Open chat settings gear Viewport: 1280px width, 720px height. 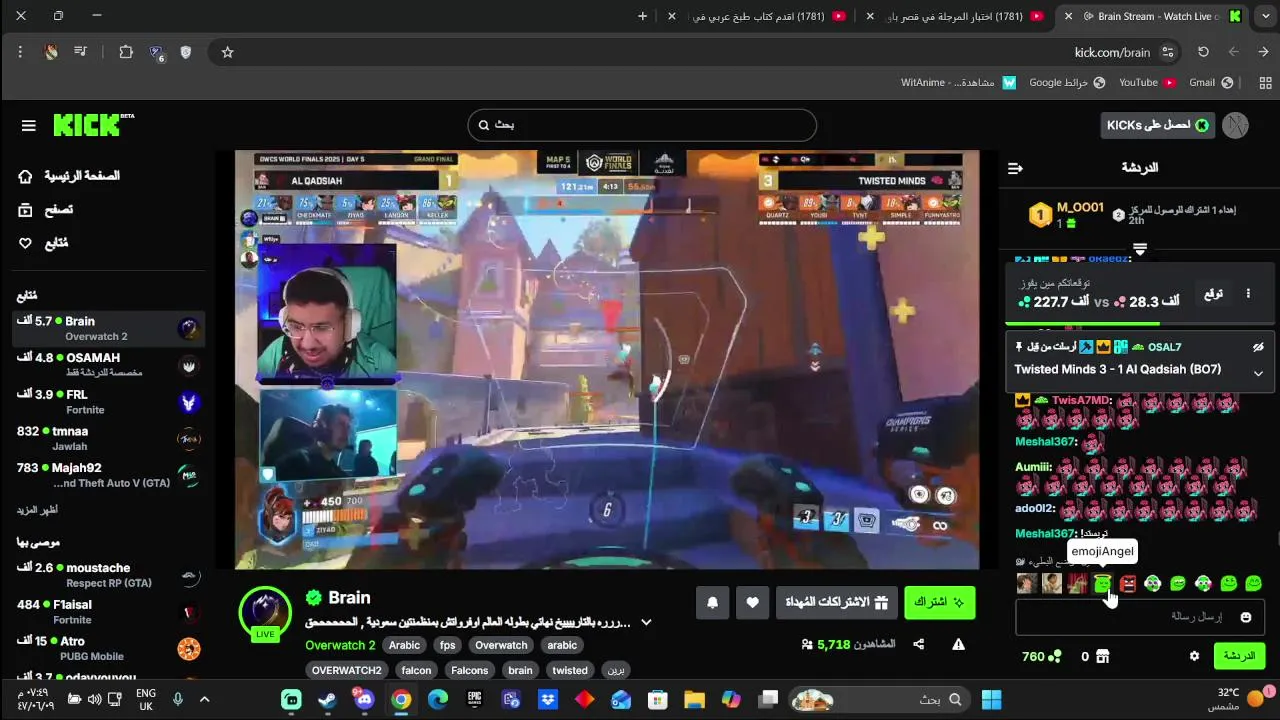1194,656
